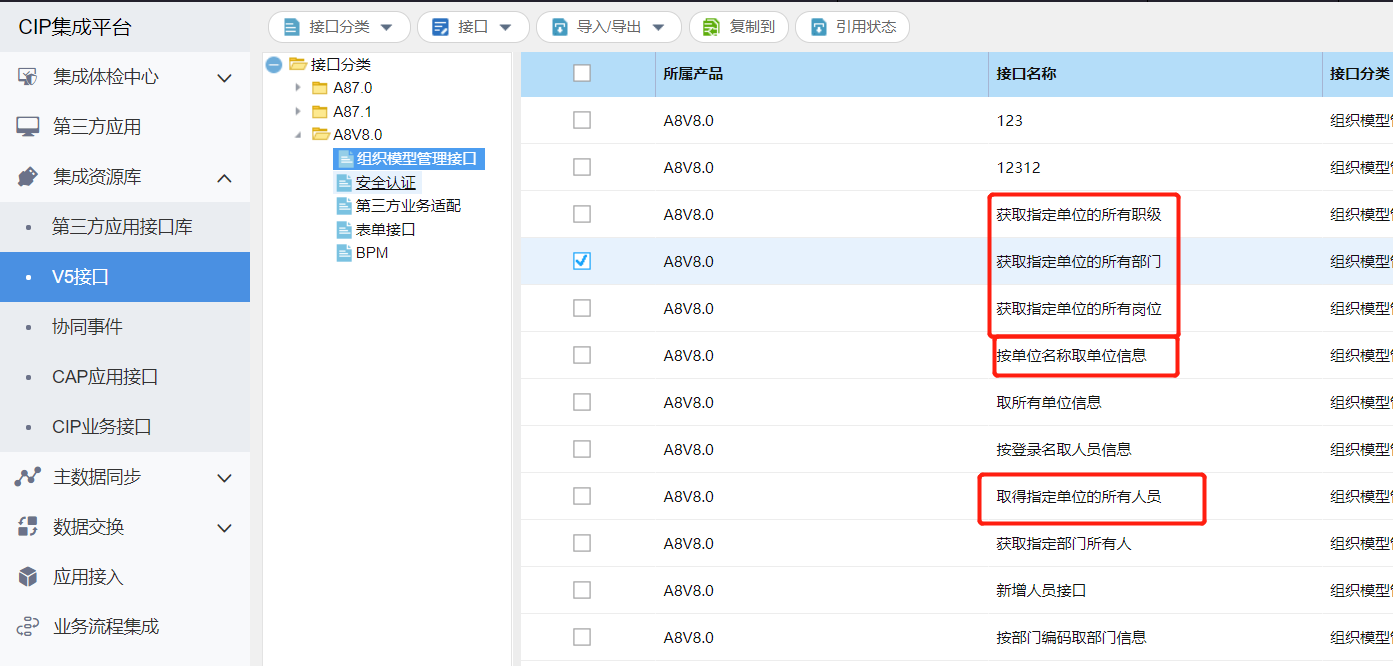The image size is (1393, 666).
Task: Click the 接口 toolbar edit icon
Action: click(440, 27)
